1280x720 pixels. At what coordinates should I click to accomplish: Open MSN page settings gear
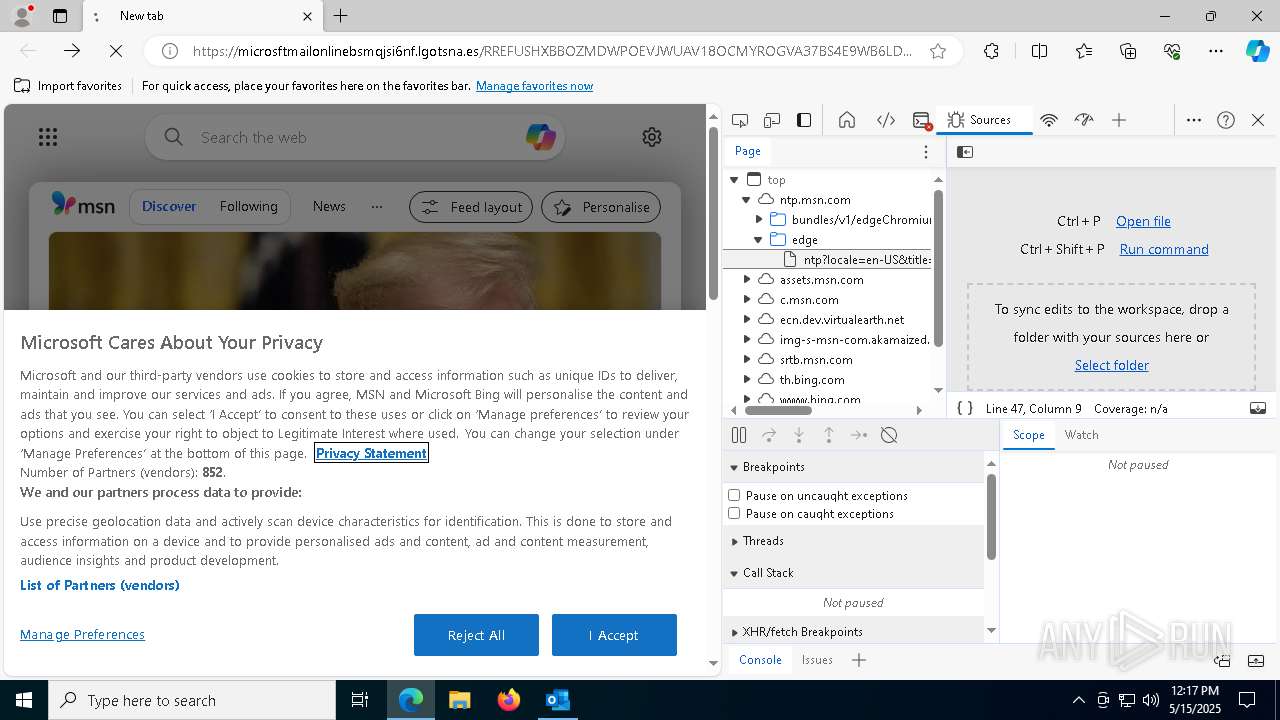(652, 137)
